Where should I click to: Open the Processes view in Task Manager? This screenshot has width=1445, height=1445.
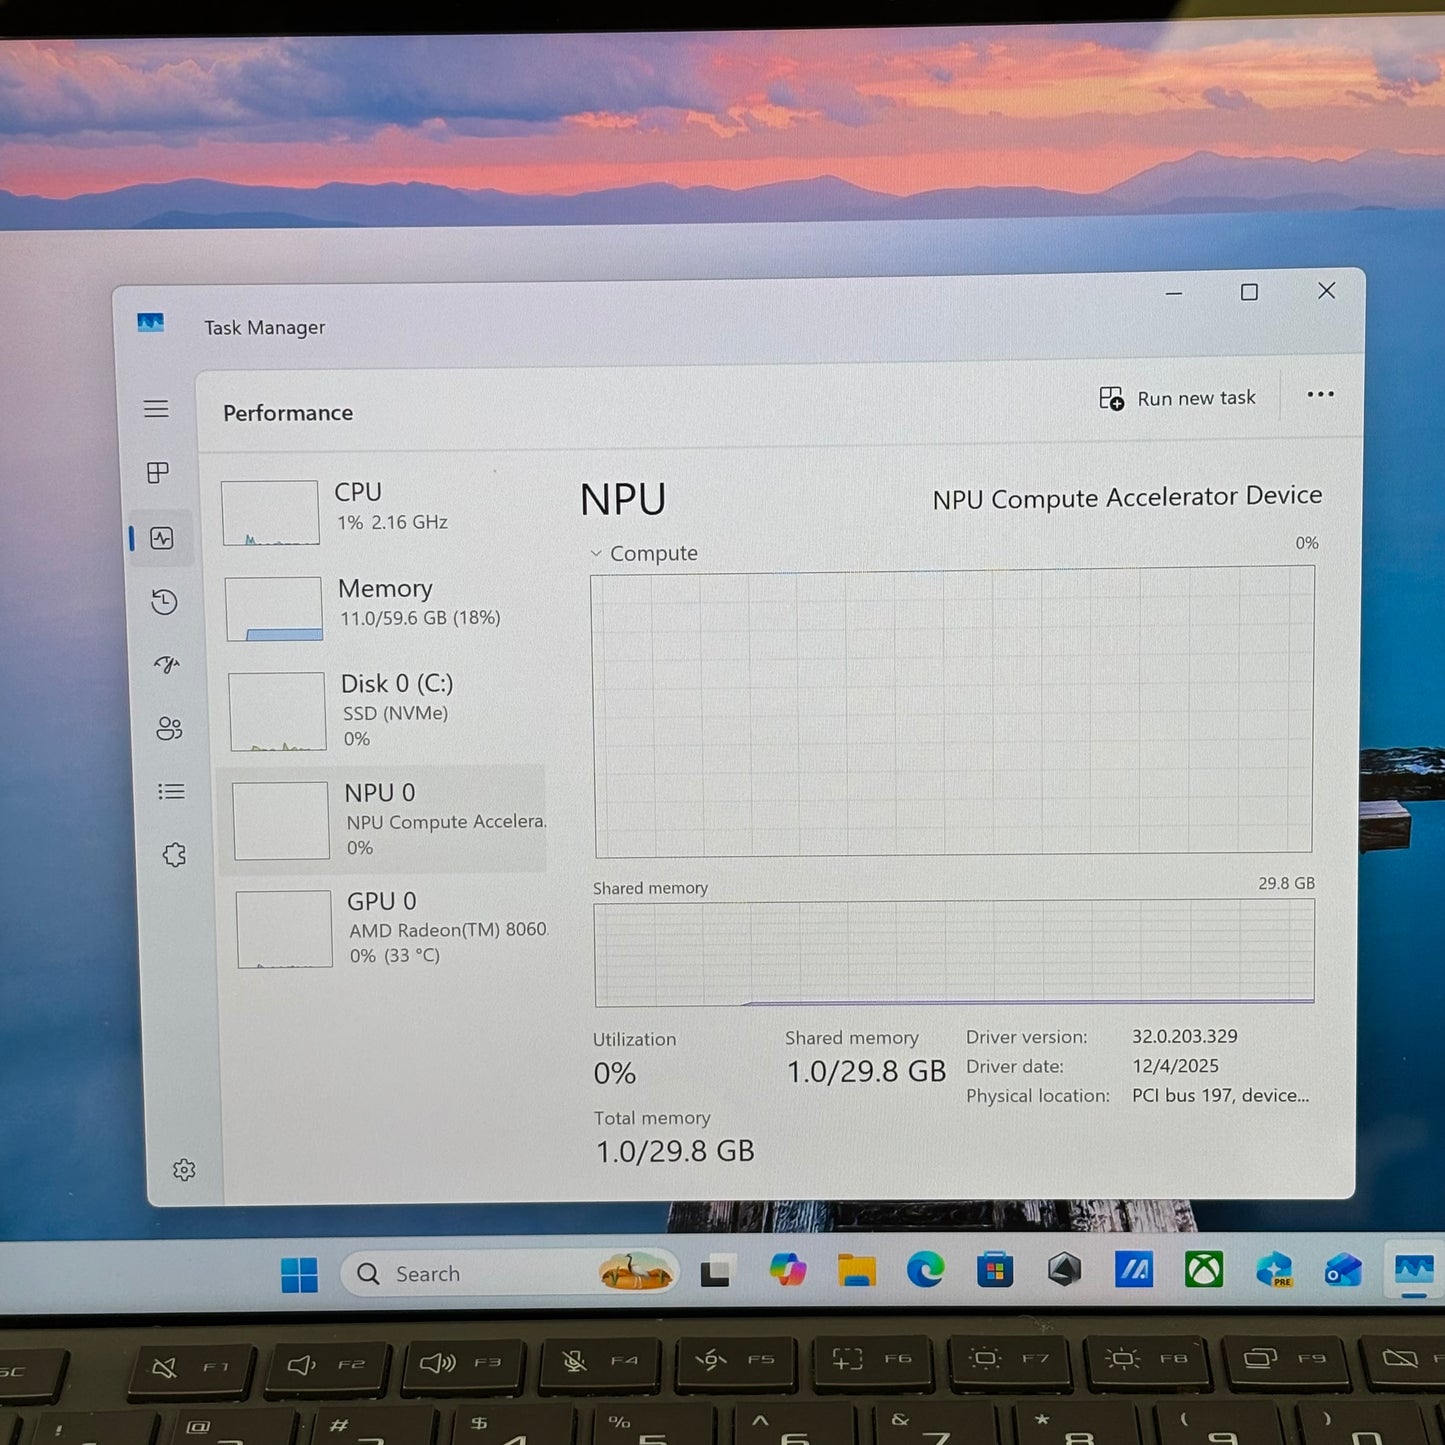point(157,473)
